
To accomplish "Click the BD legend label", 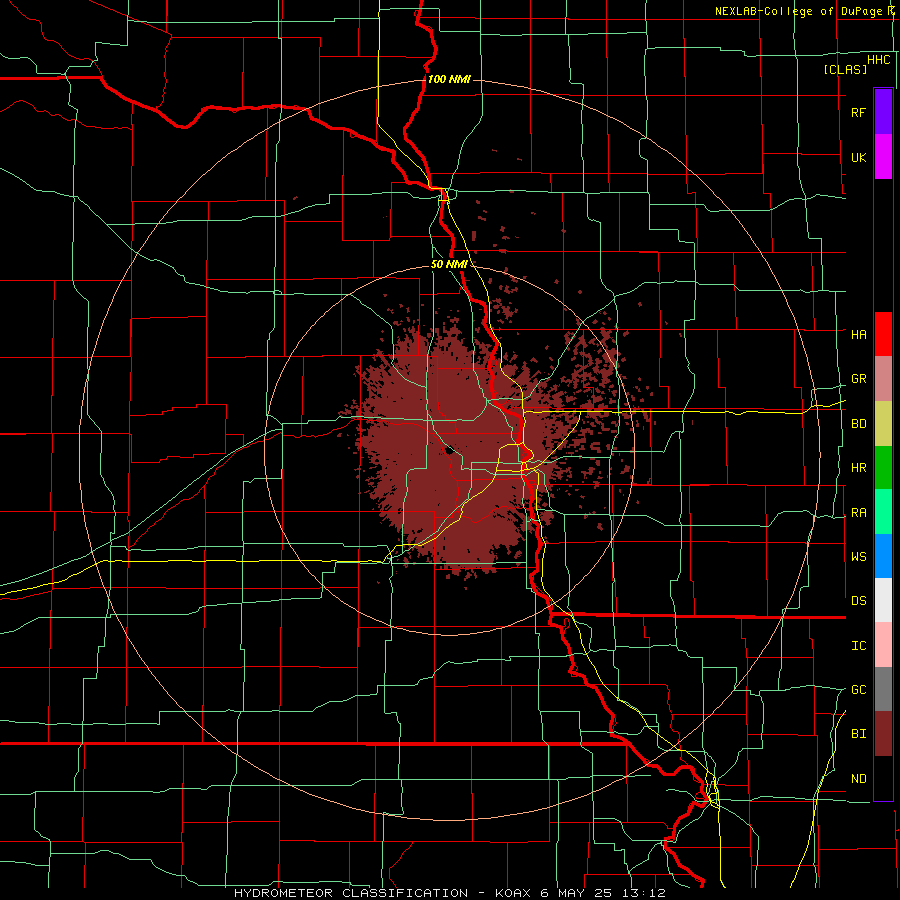I will tap(858, 424).
